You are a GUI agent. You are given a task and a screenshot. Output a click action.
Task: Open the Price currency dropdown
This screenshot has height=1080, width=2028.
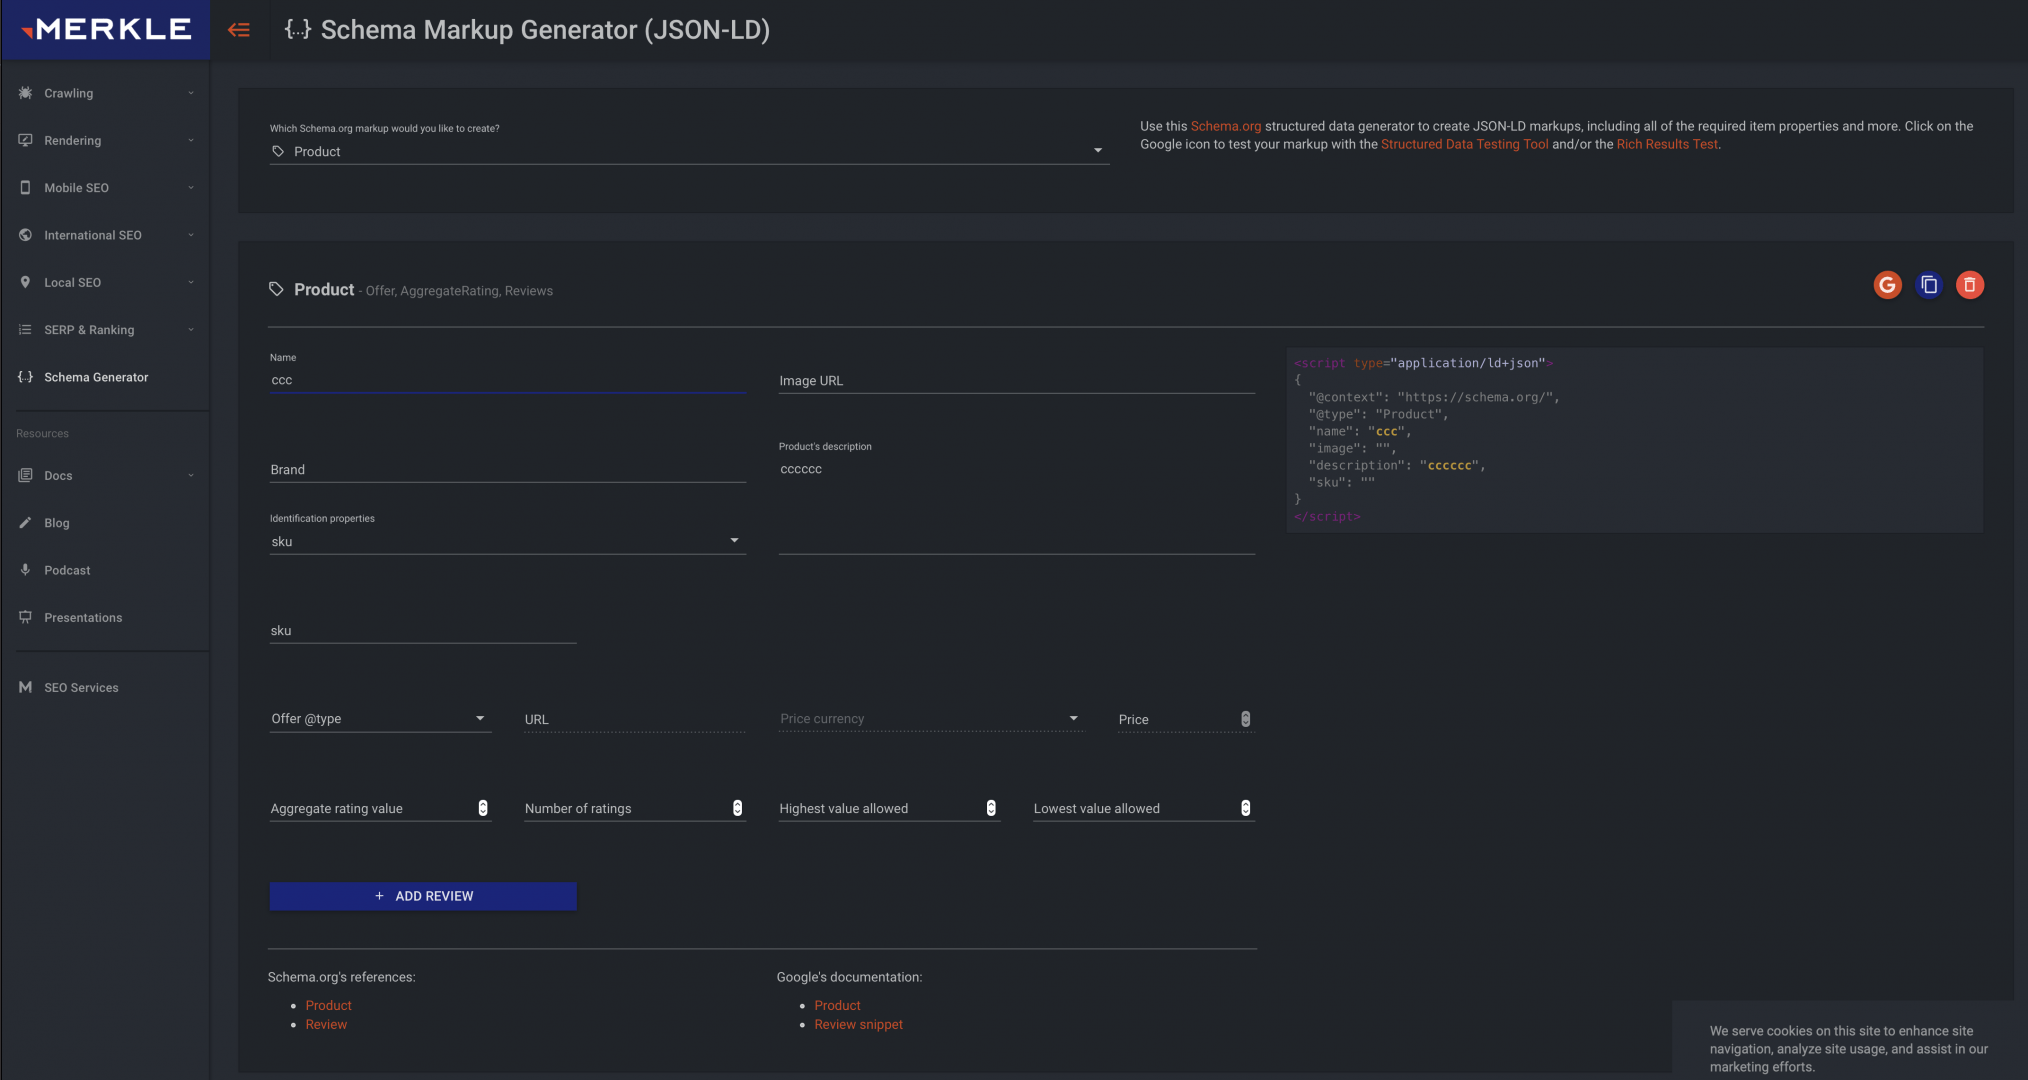[x=930, y=719]
